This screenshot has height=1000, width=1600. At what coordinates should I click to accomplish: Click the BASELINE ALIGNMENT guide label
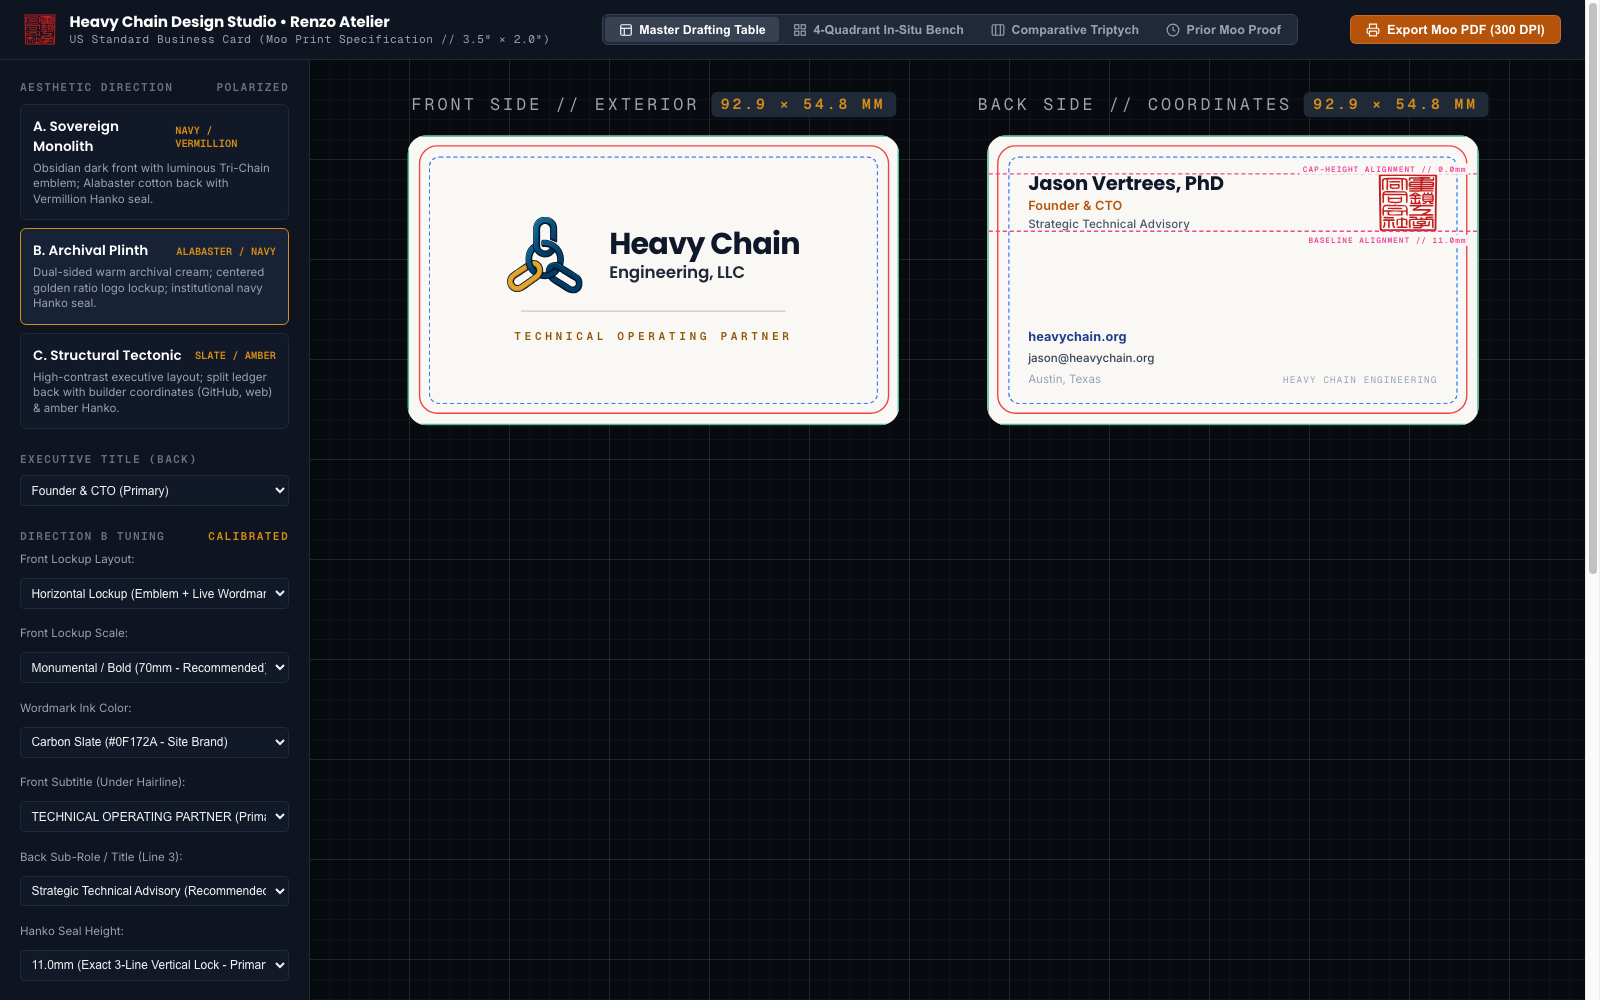1387,240
